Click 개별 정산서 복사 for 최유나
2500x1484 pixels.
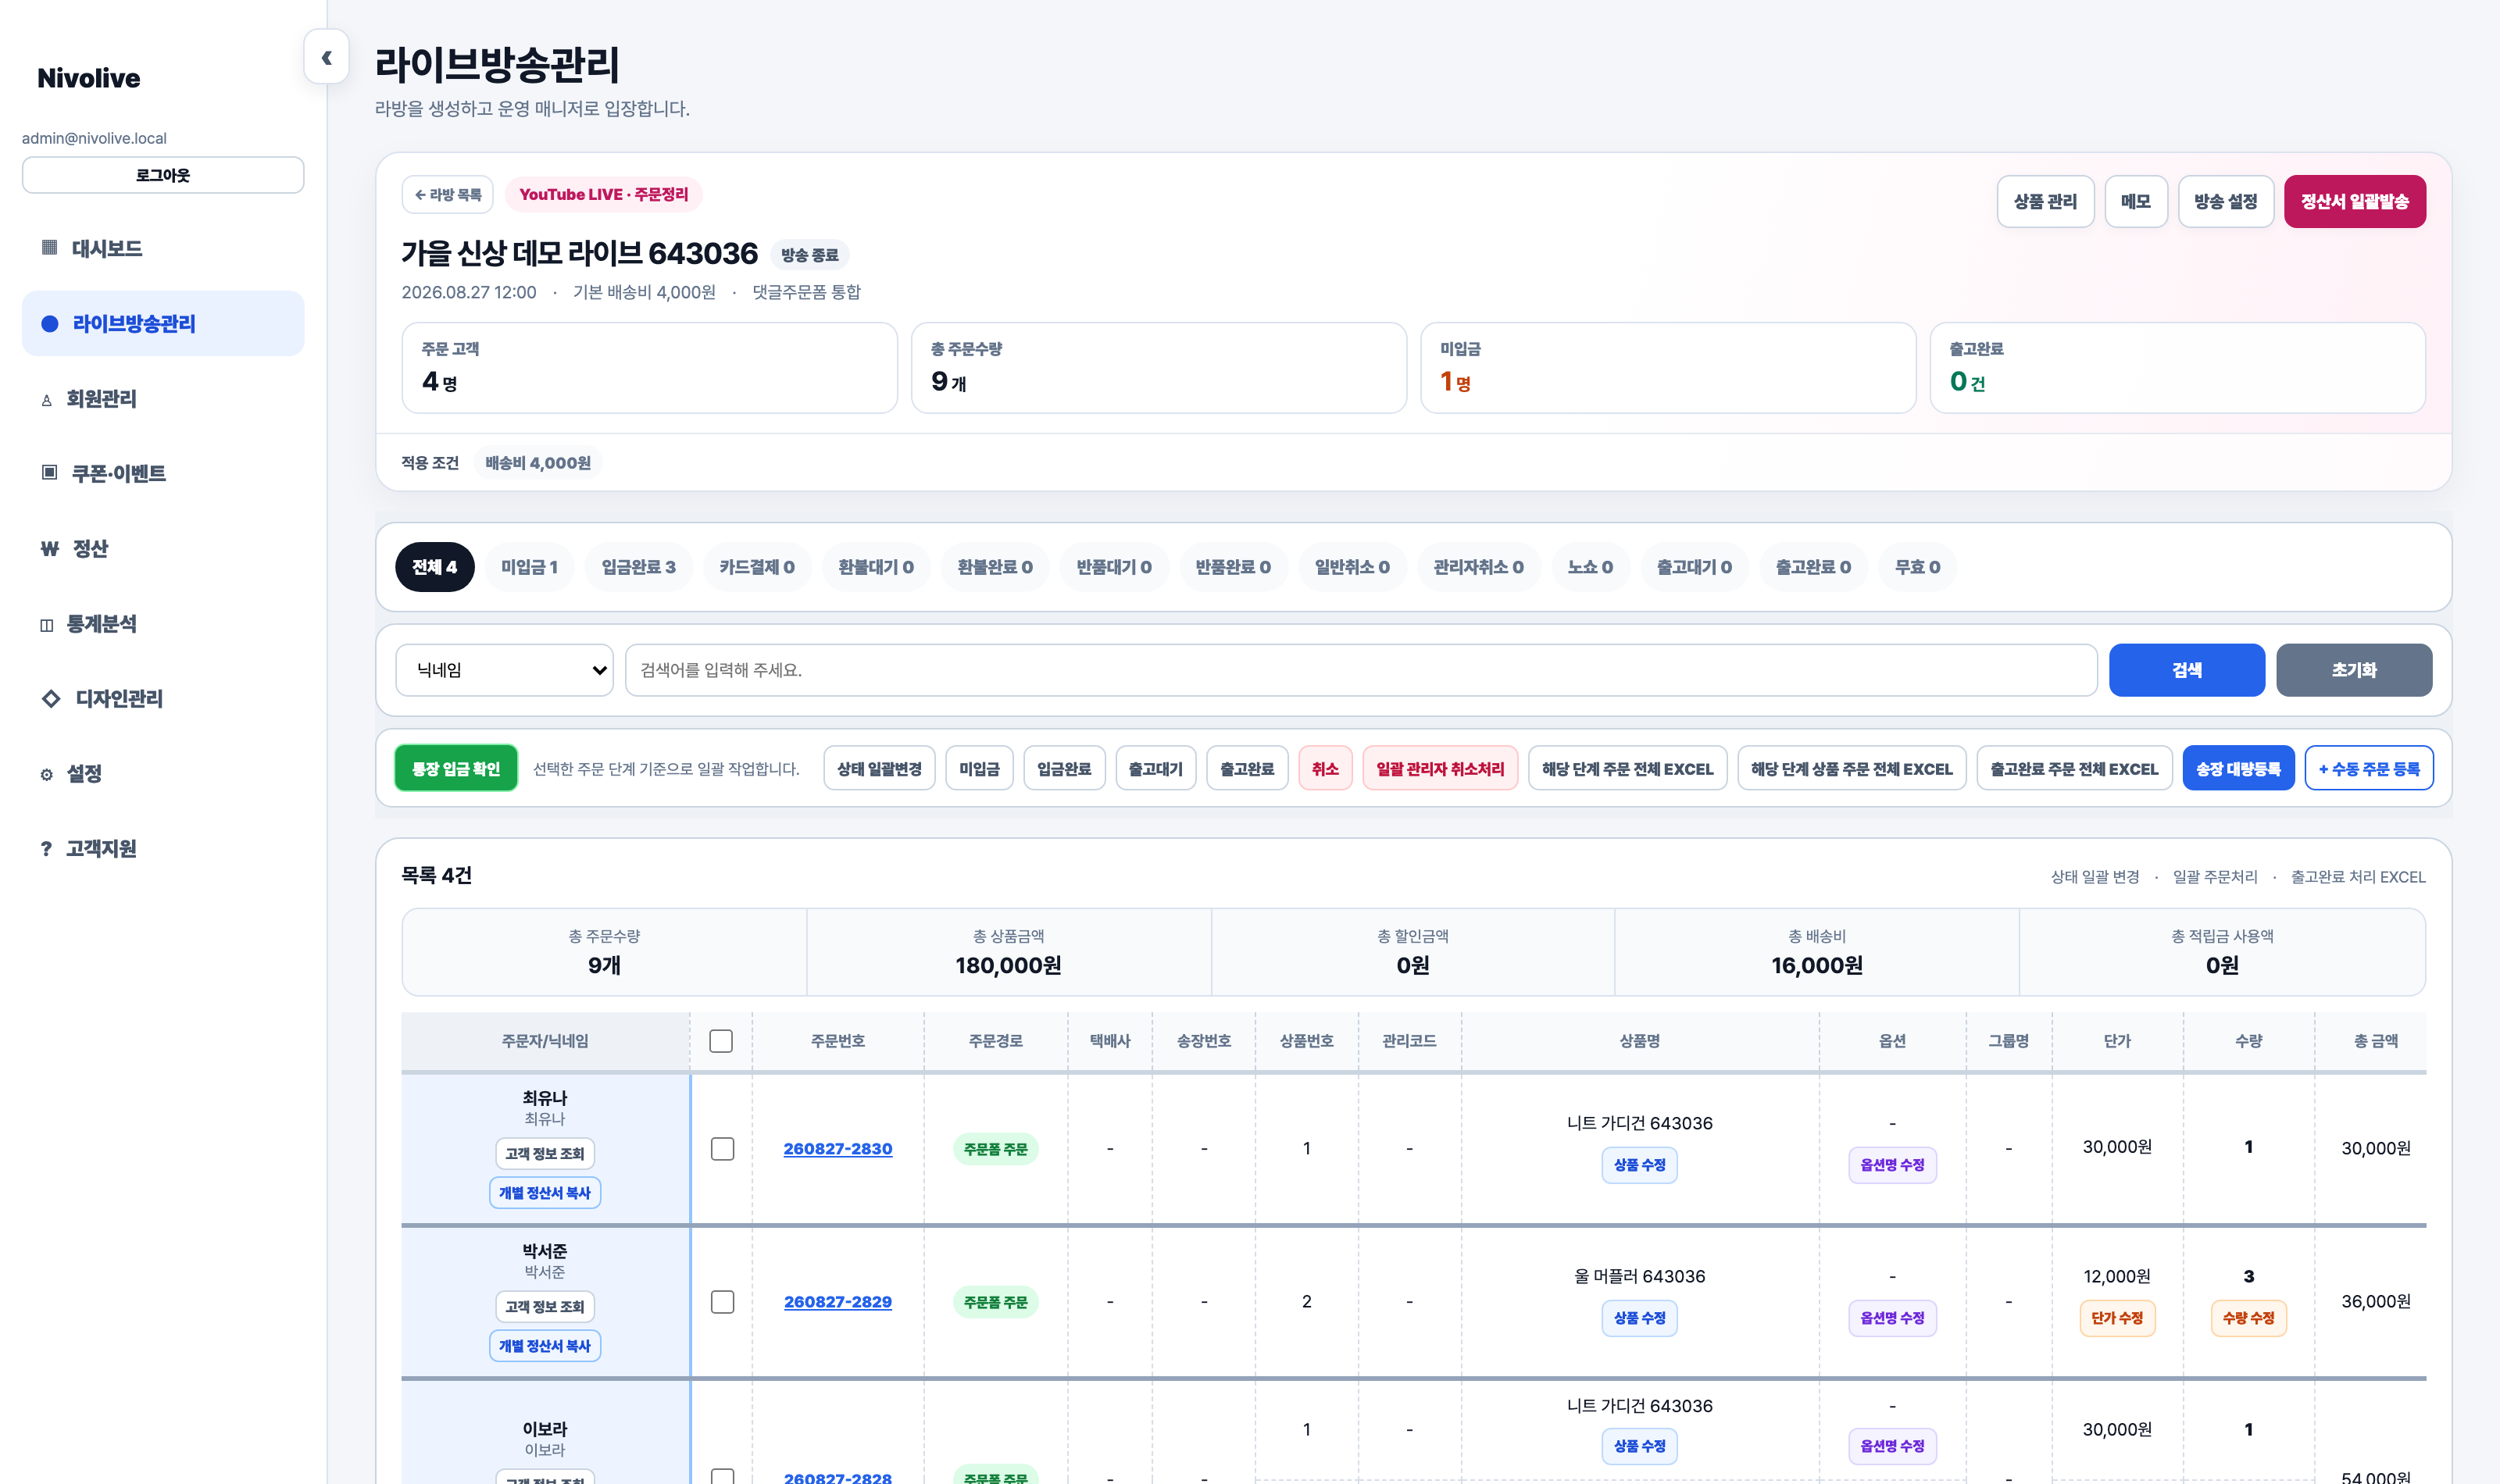coord(544,1192)
